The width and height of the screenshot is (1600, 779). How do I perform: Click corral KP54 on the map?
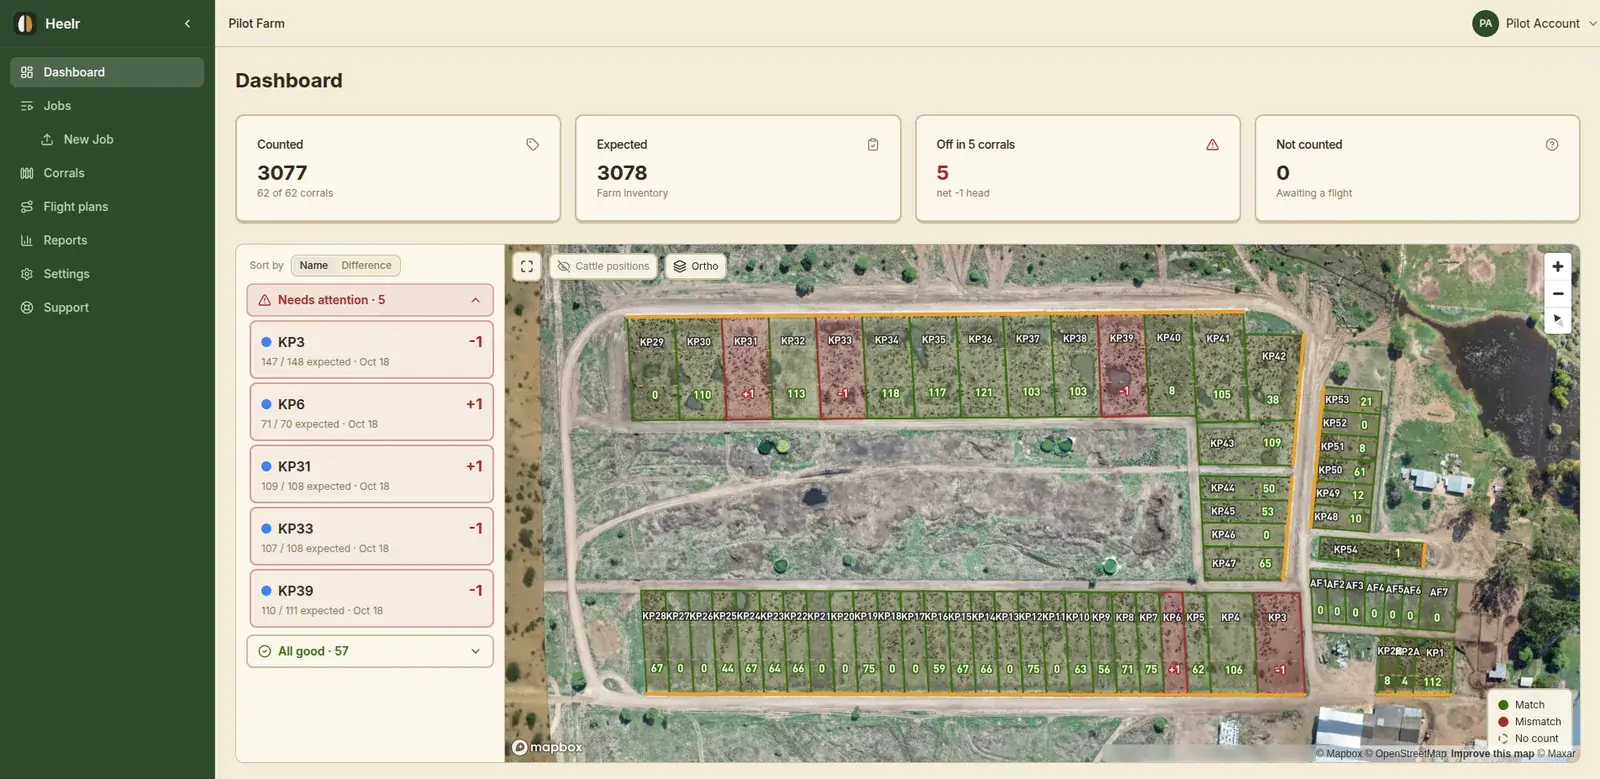pyautogui.click(x=1371, y=550)
